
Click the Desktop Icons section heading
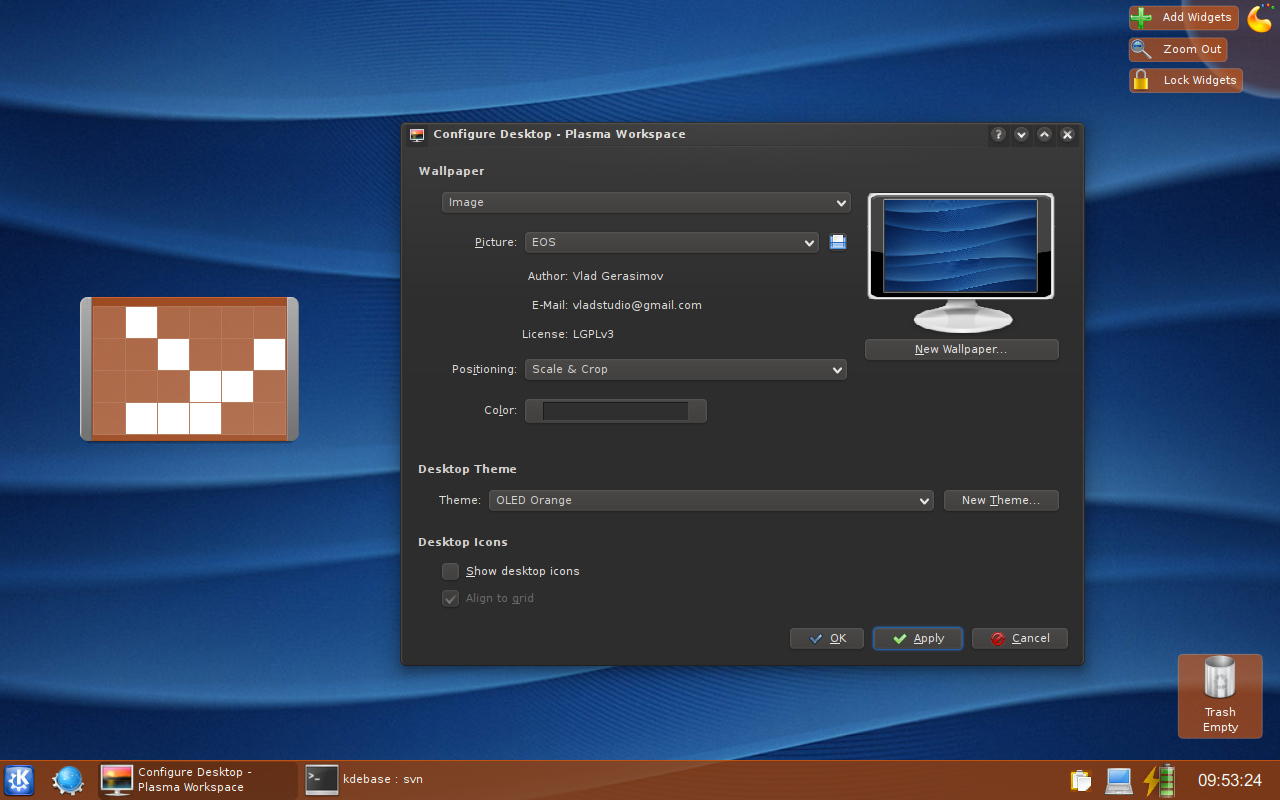click(x=463, y=542)
